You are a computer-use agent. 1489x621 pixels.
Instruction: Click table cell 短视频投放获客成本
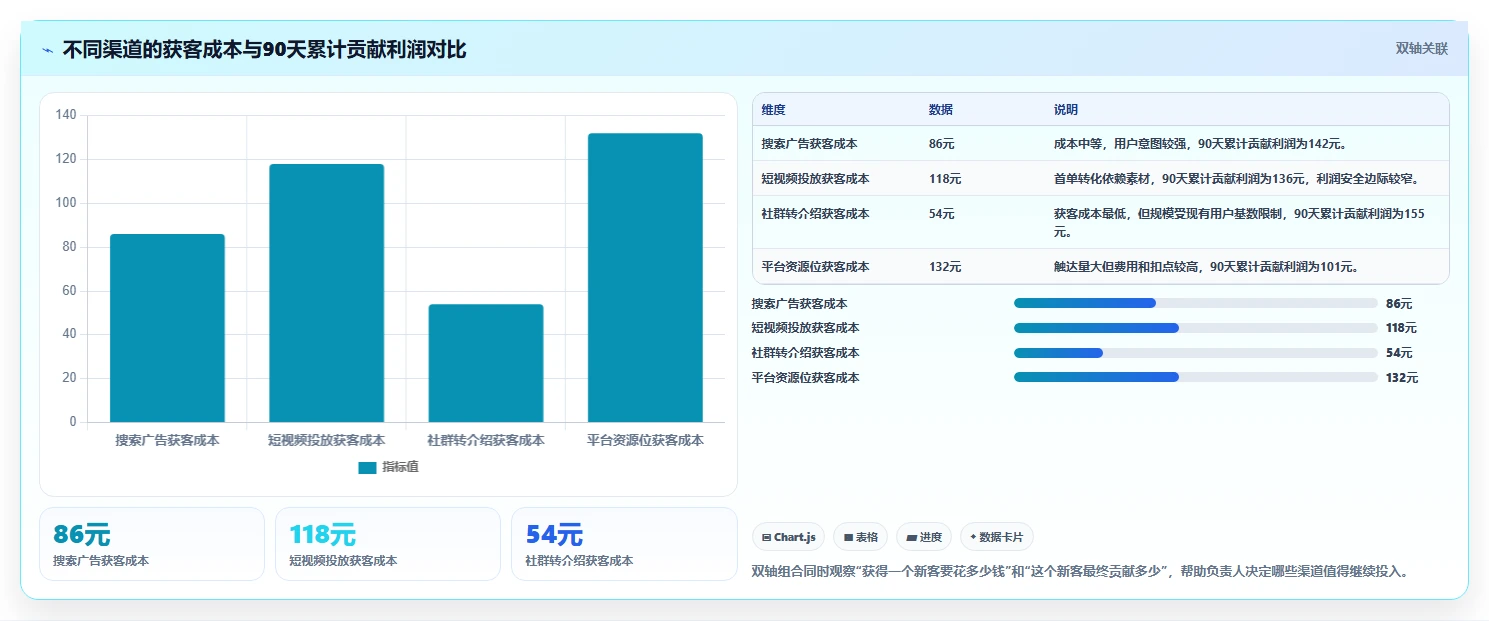coord(815,179)
